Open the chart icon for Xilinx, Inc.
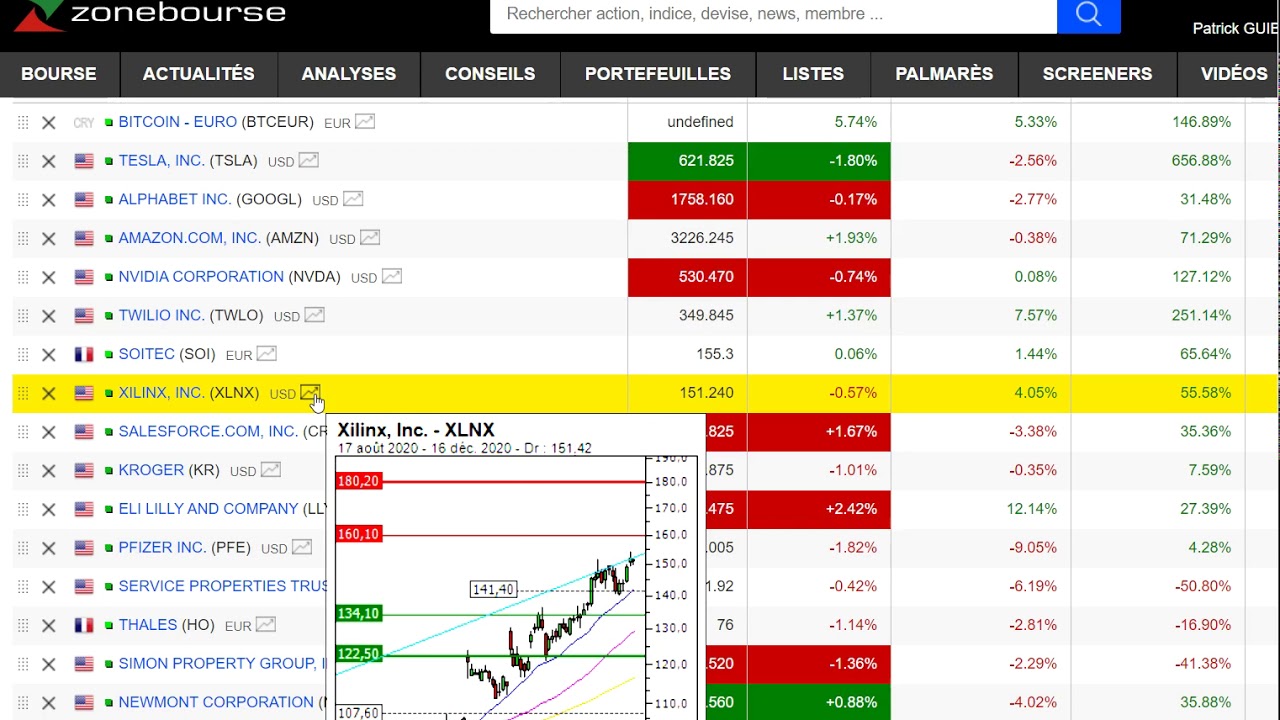 310,393
